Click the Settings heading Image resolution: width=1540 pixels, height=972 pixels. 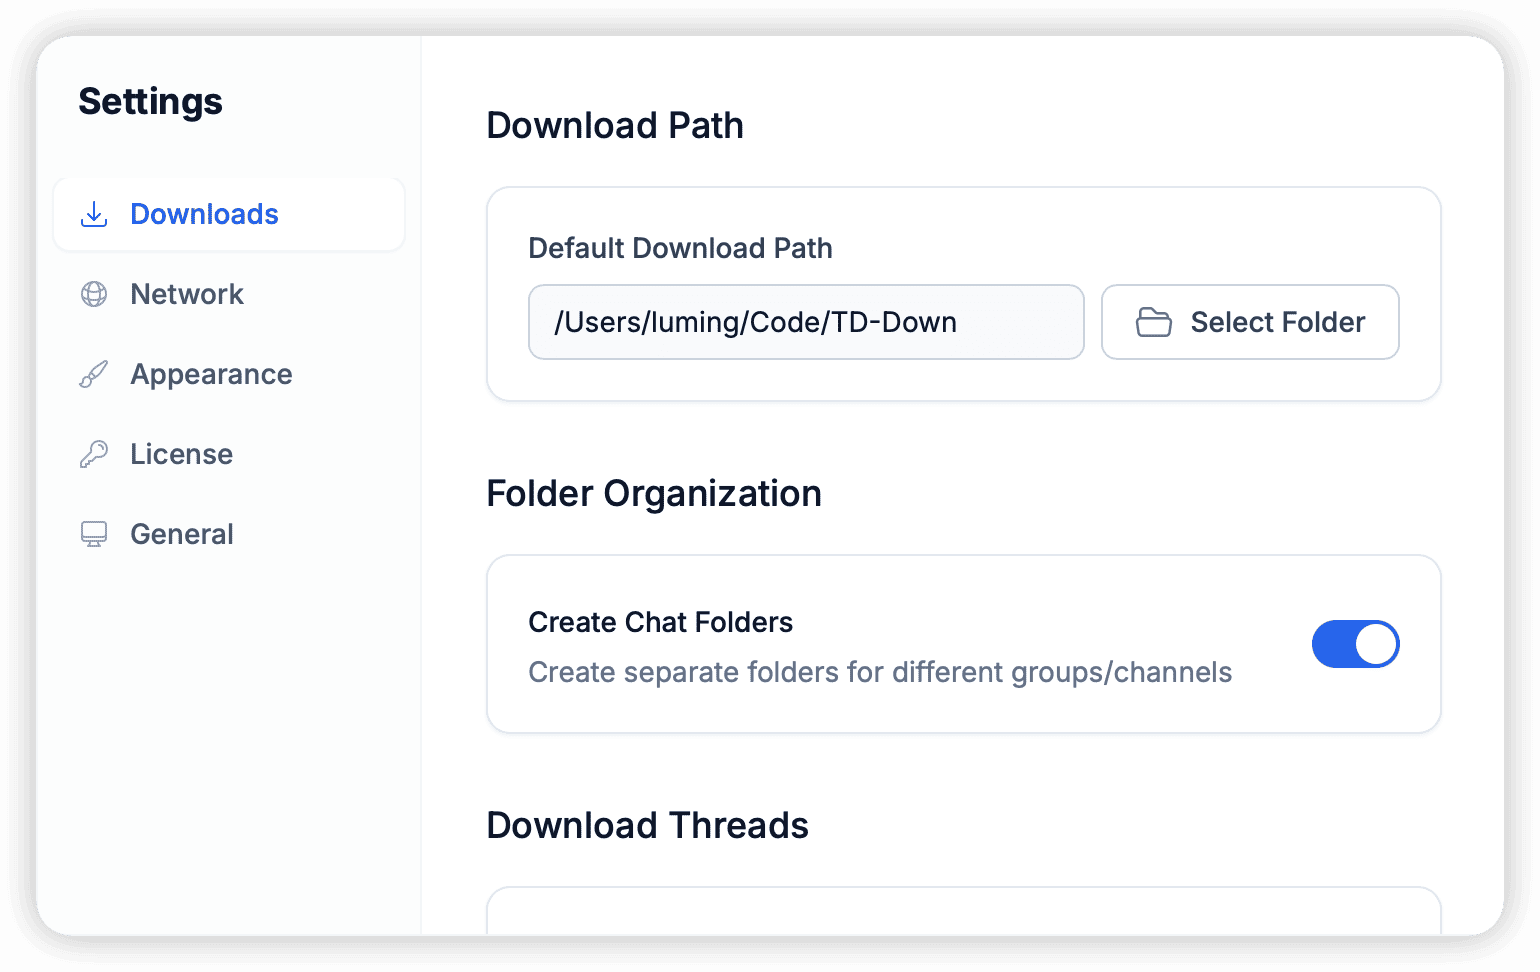point(150,101)
